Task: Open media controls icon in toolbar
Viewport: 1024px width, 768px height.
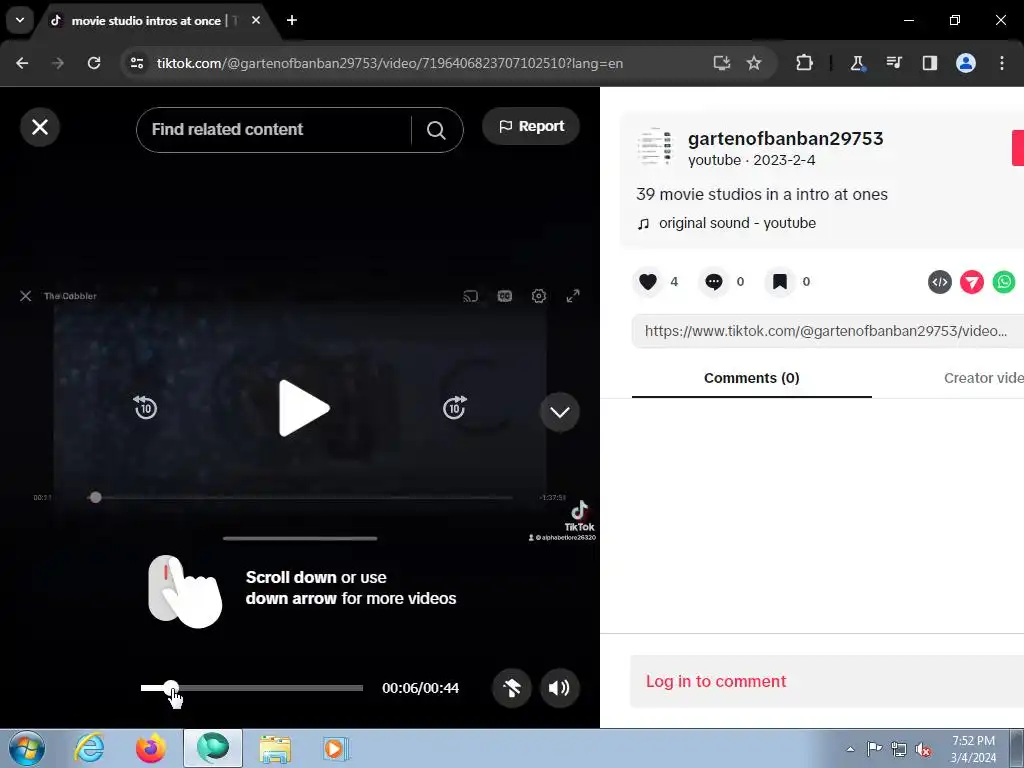Action: tap(893, 63)
